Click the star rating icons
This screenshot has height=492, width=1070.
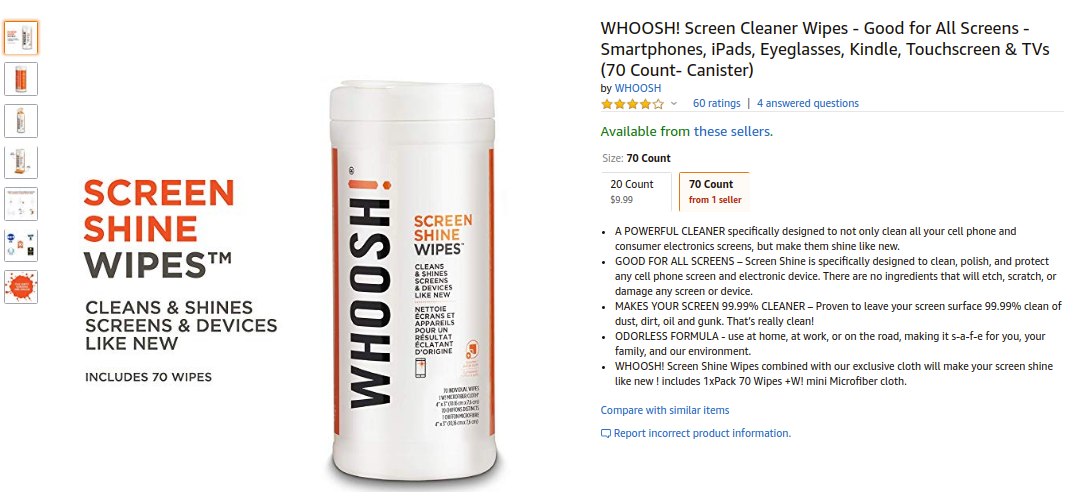point(632,104)
